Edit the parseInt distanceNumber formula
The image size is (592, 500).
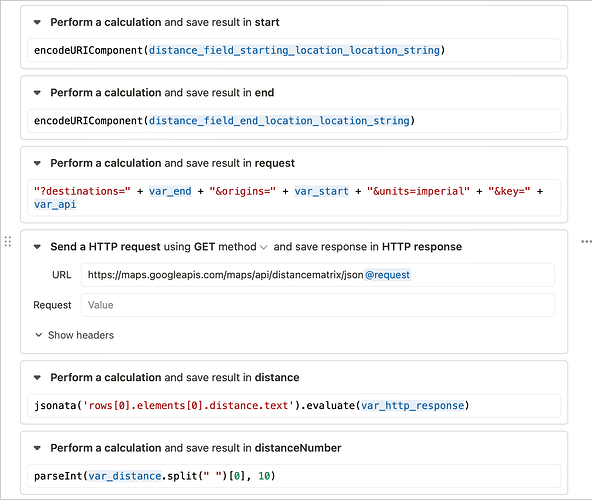(294, 476)
